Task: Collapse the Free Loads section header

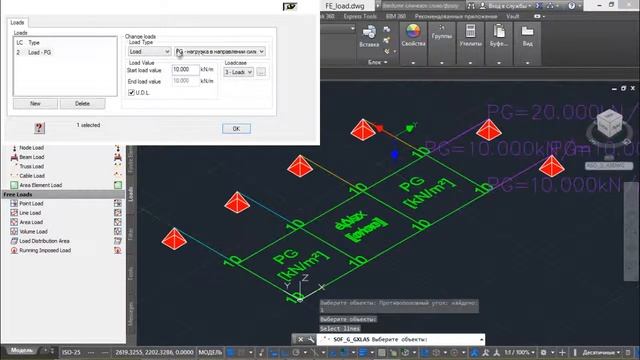Action: 62,195
